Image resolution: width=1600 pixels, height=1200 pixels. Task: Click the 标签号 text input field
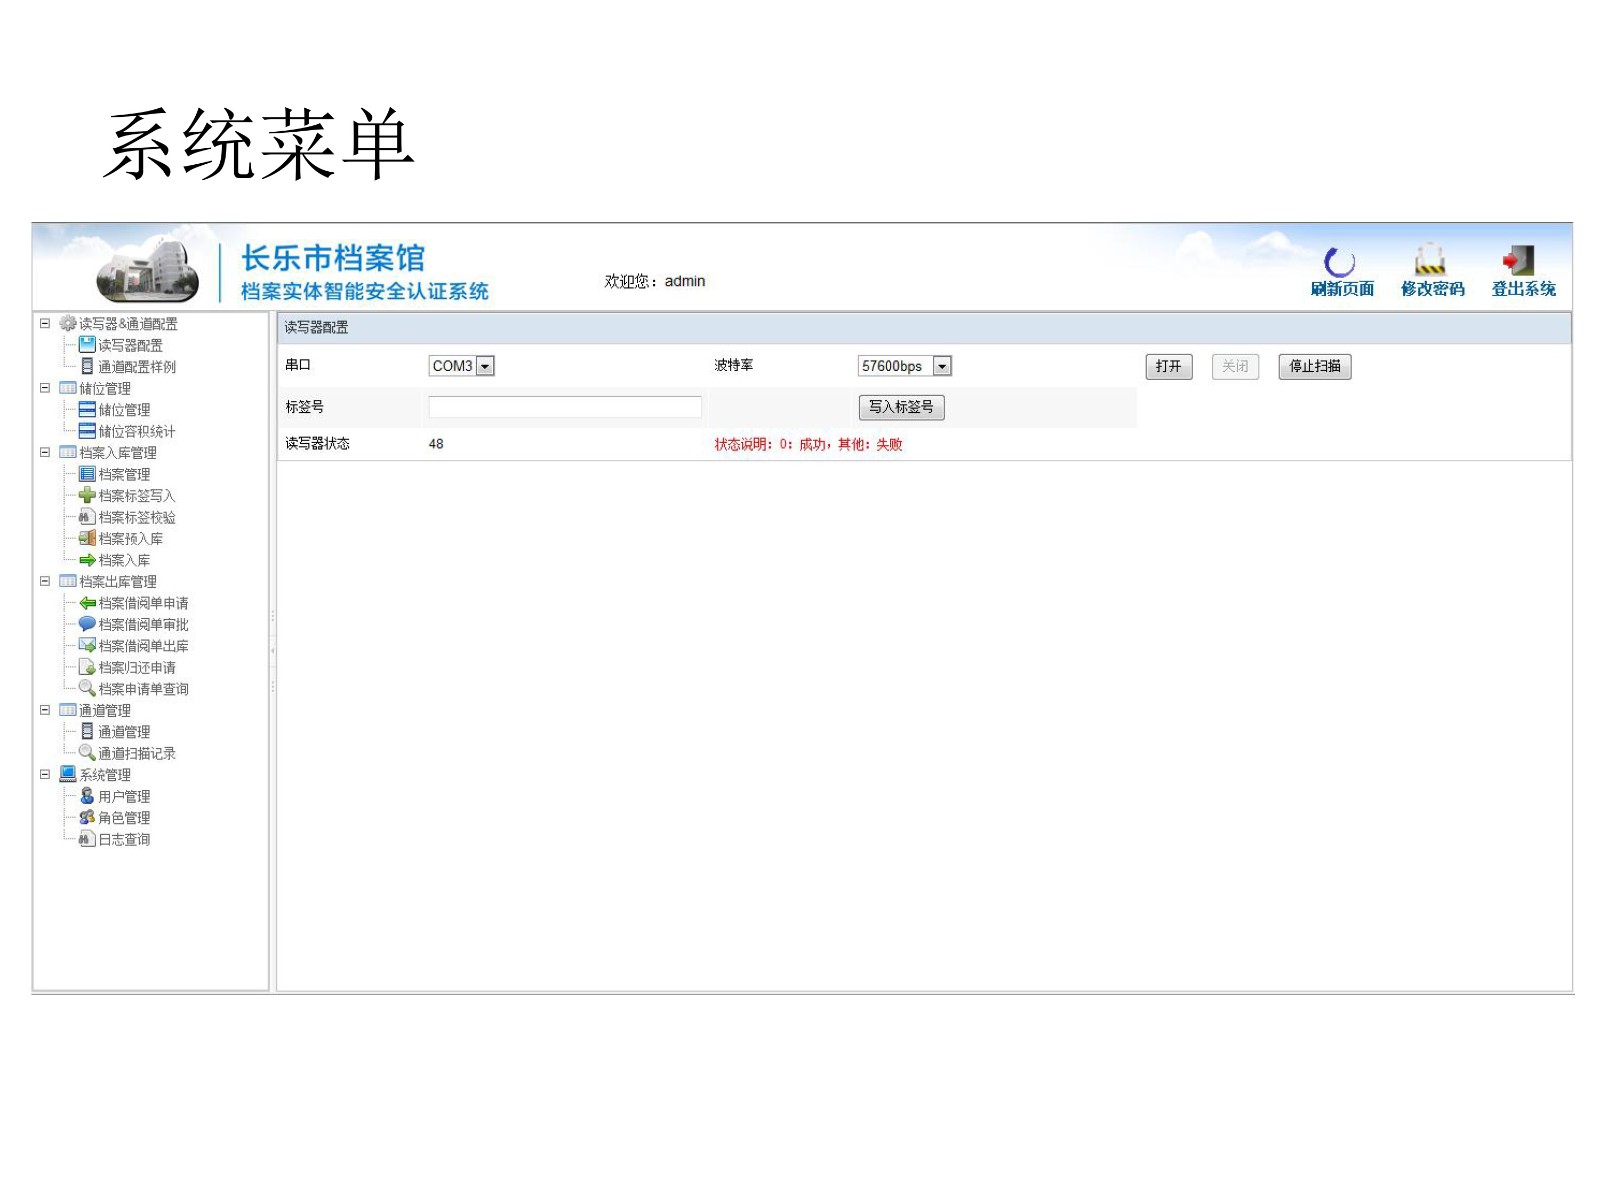(565, 407)
